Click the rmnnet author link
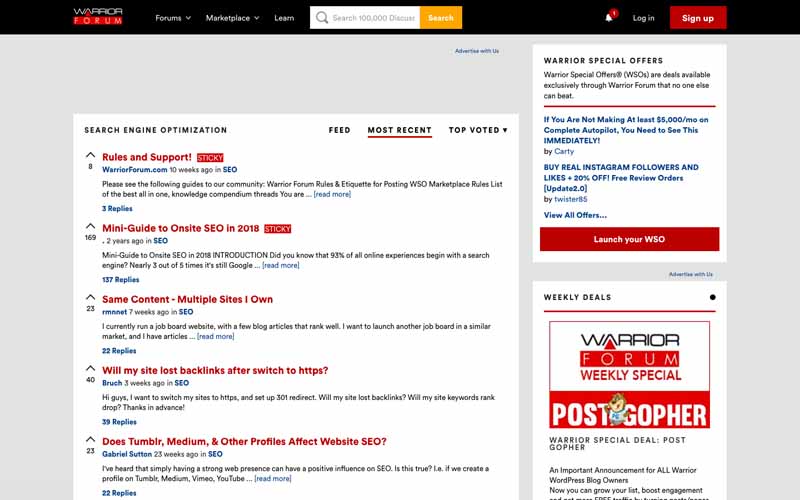The height and width of the screenshot is (500, 800). click(x=114, y=312)
